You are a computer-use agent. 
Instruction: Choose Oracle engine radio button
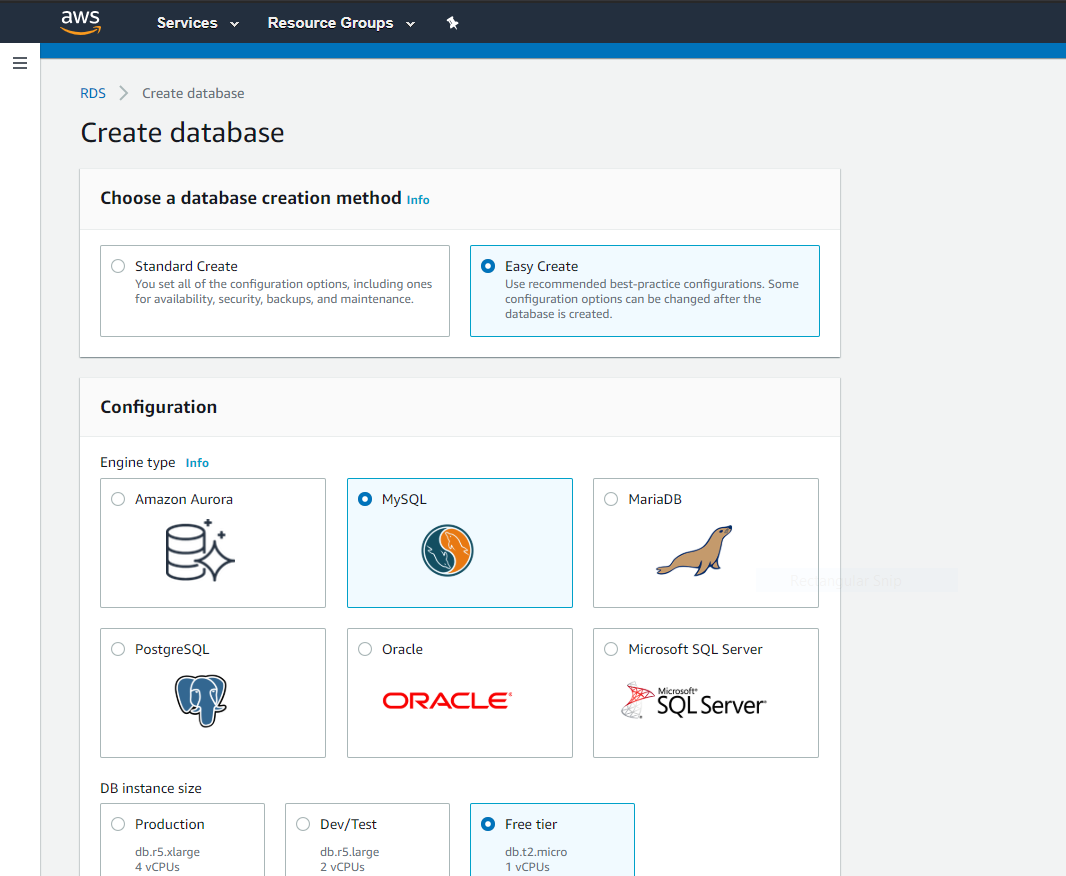[x=365, y=649]
